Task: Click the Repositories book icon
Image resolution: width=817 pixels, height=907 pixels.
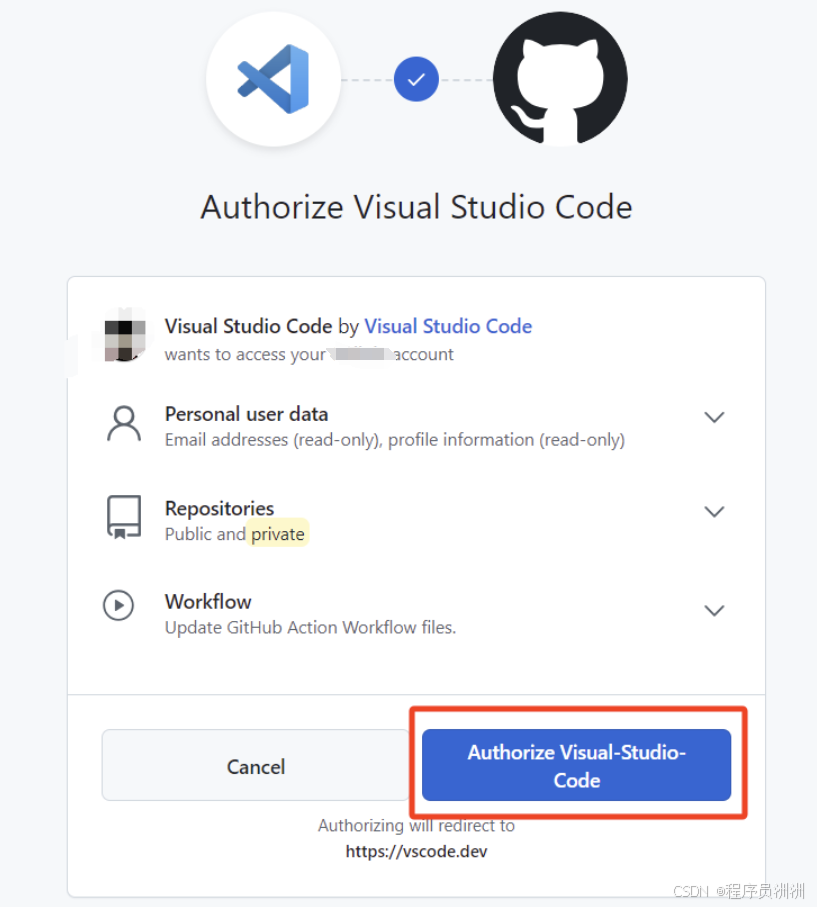Action: coord(124,517)
